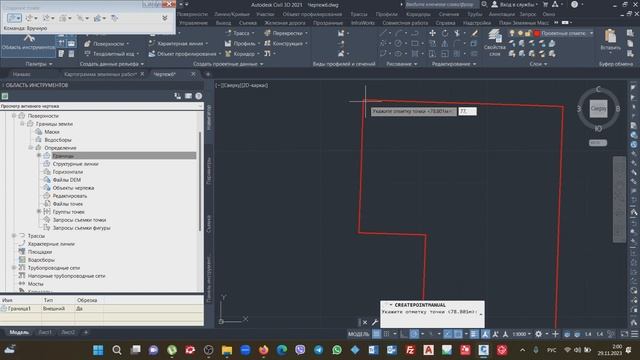The image size is (640, 360).
Task: Expand the Группы точек tree node
Action: 39,211
